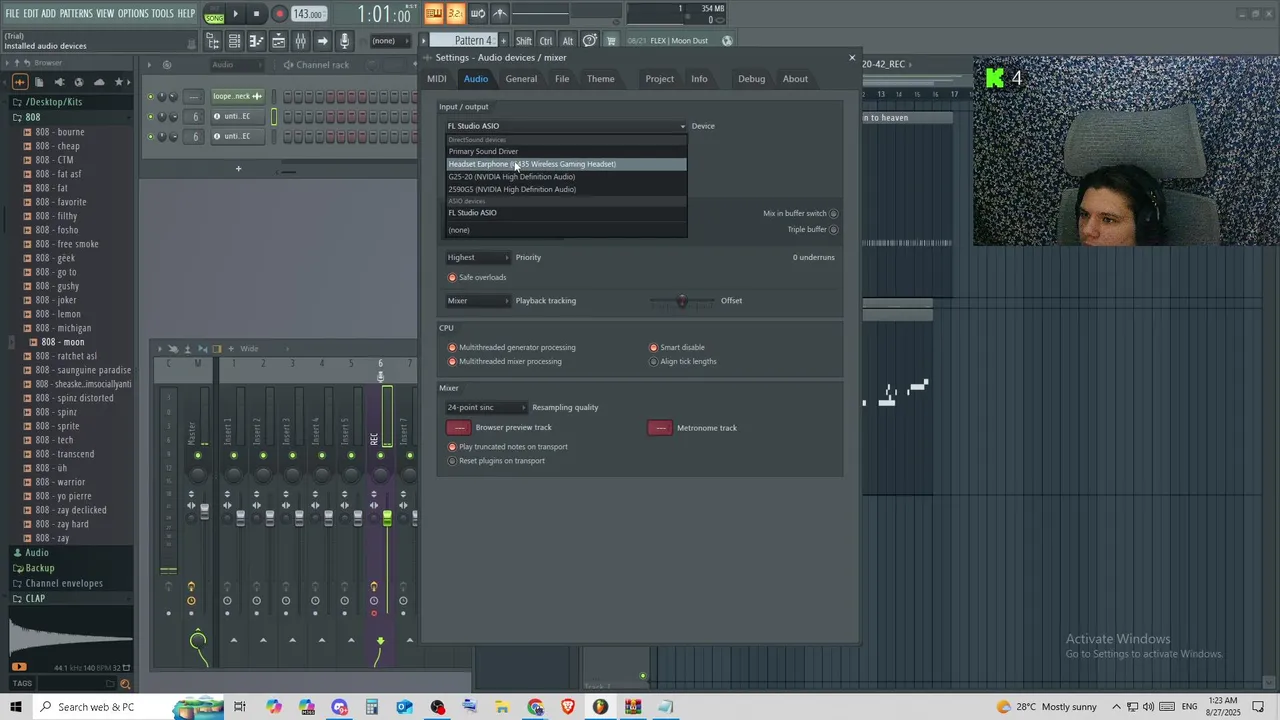Click the countdown before recording icon
The image size is (1280, 720).
(x=455, y=14)
